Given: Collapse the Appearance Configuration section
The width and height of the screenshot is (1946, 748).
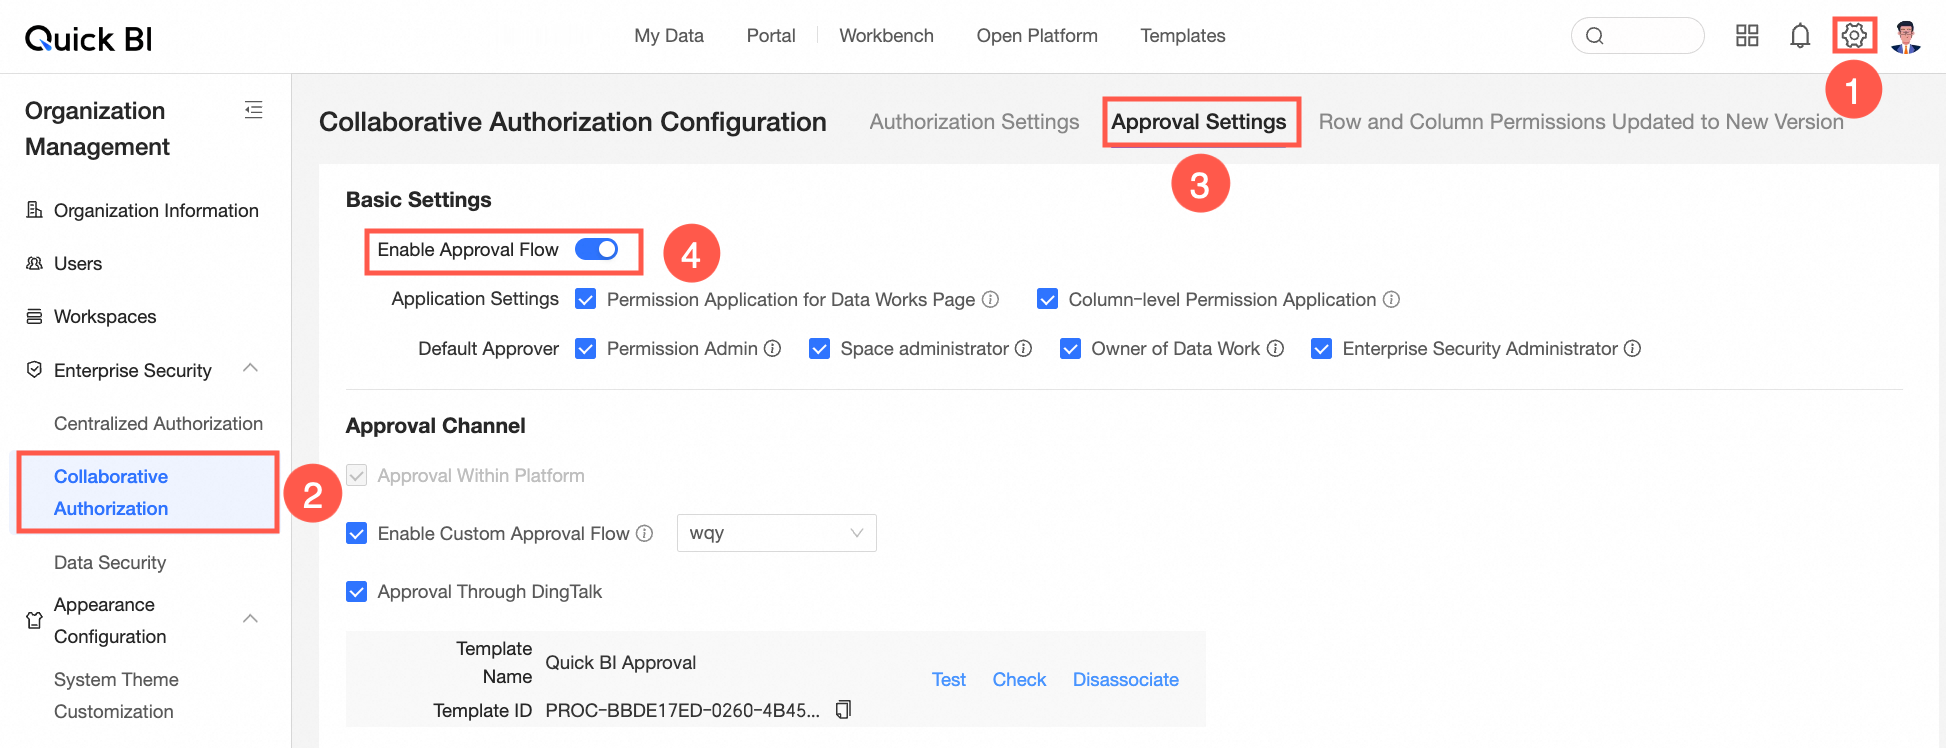Looking at the screenshot, I should coord(251,619).
